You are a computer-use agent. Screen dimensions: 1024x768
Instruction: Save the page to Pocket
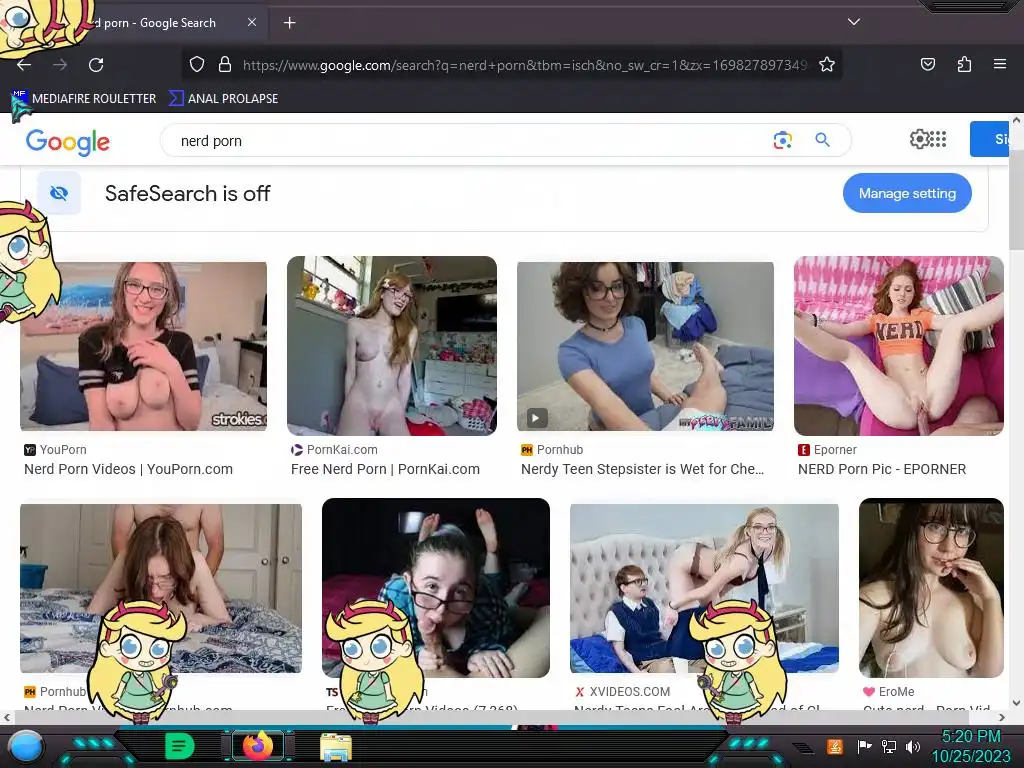[x=927, y=64]
